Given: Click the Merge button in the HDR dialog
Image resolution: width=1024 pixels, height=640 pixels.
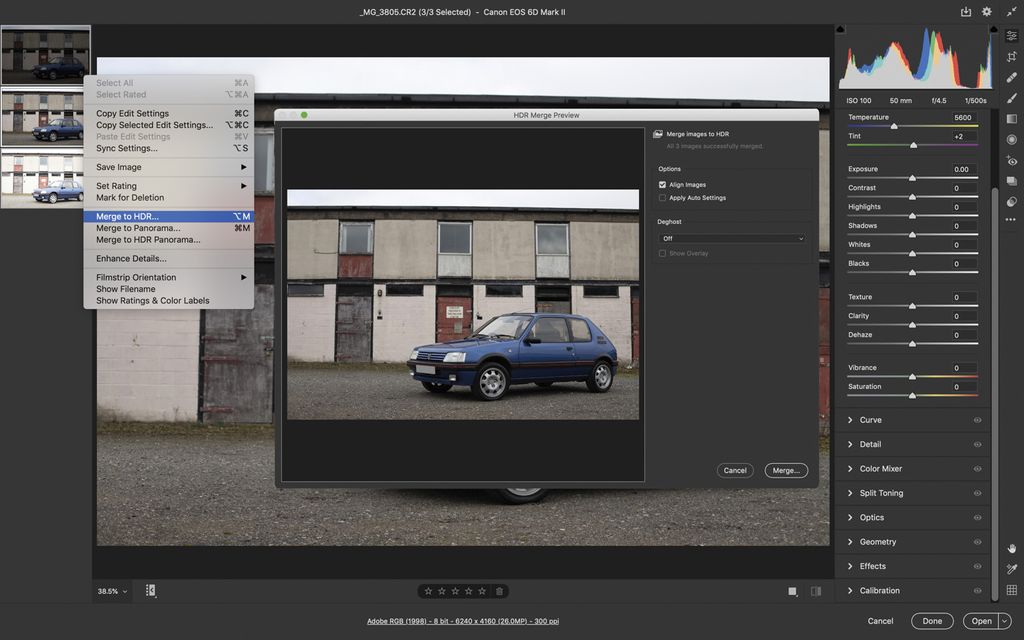Looking at the screenshot, I should [786, 470].
